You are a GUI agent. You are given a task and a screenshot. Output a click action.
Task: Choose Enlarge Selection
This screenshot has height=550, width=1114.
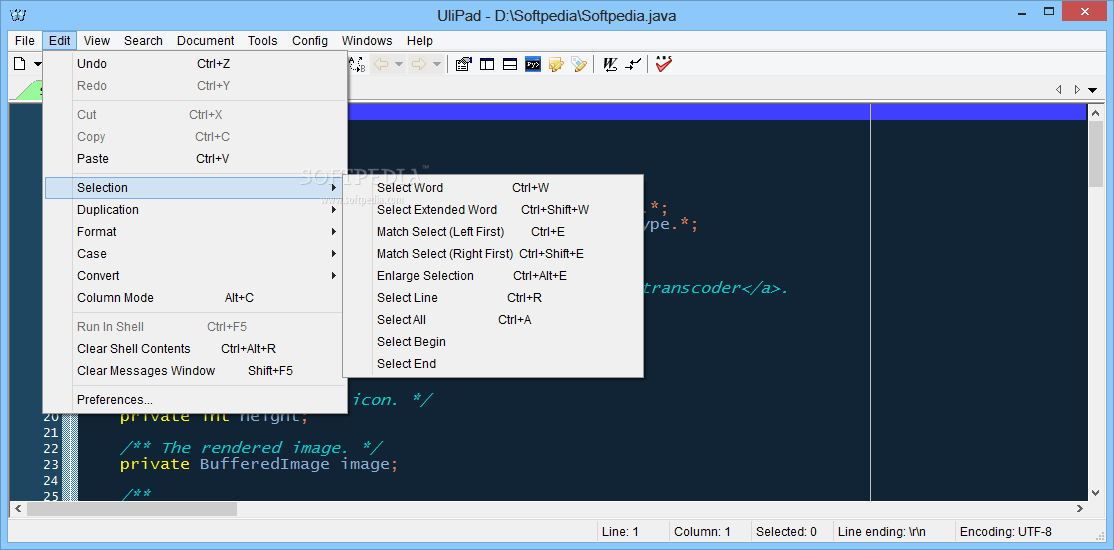click(493, 276)
